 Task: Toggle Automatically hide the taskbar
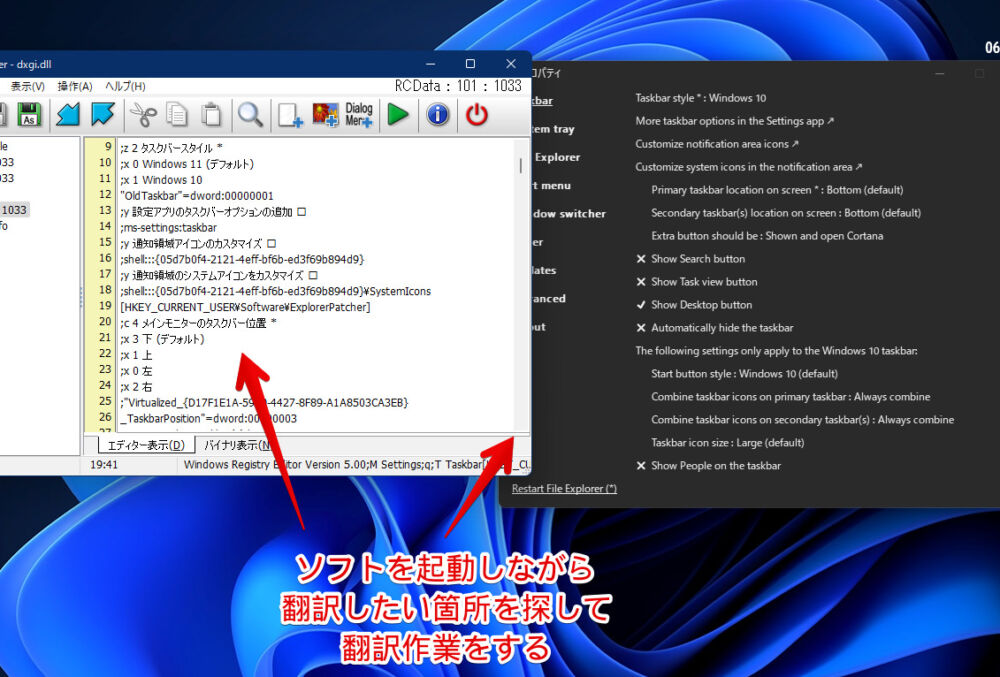[x=715, y=328]
